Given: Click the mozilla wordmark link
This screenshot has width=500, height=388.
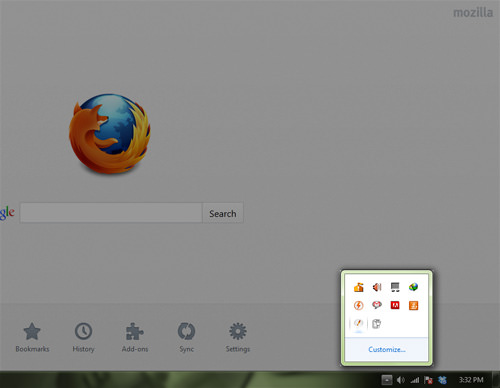Looking at the screenshot, I should click(x=473, y=13).
